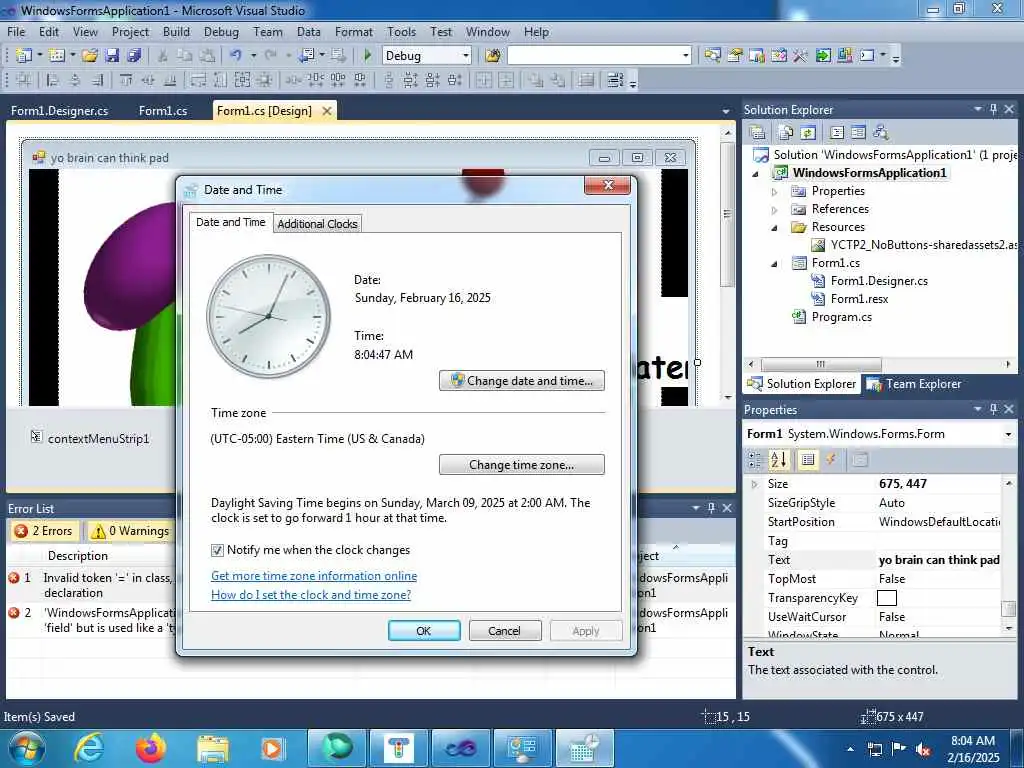Open the Form1 object selector dropdown in Properties
Image resolution: width=1024 pixels, height=768 pixels.
tap(1008, 434)
